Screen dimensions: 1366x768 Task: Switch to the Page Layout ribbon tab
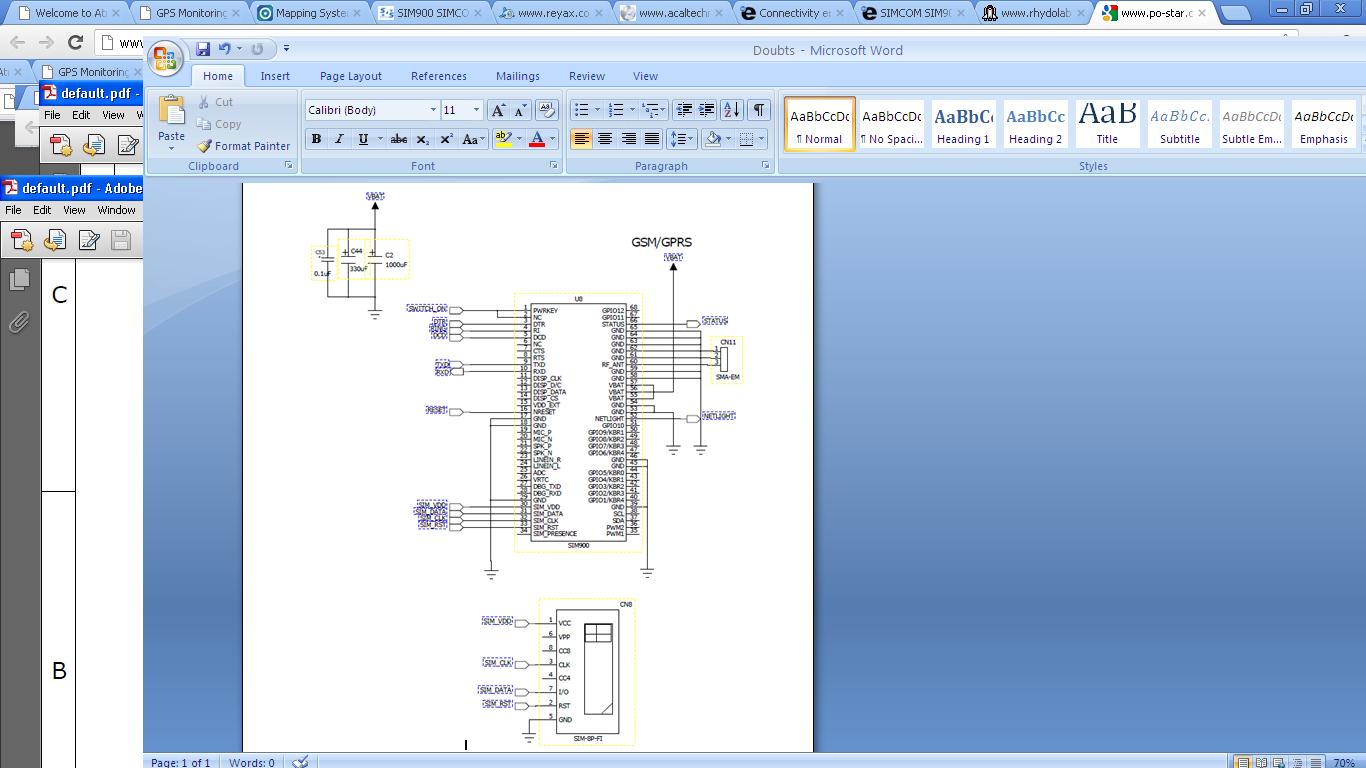350,76
